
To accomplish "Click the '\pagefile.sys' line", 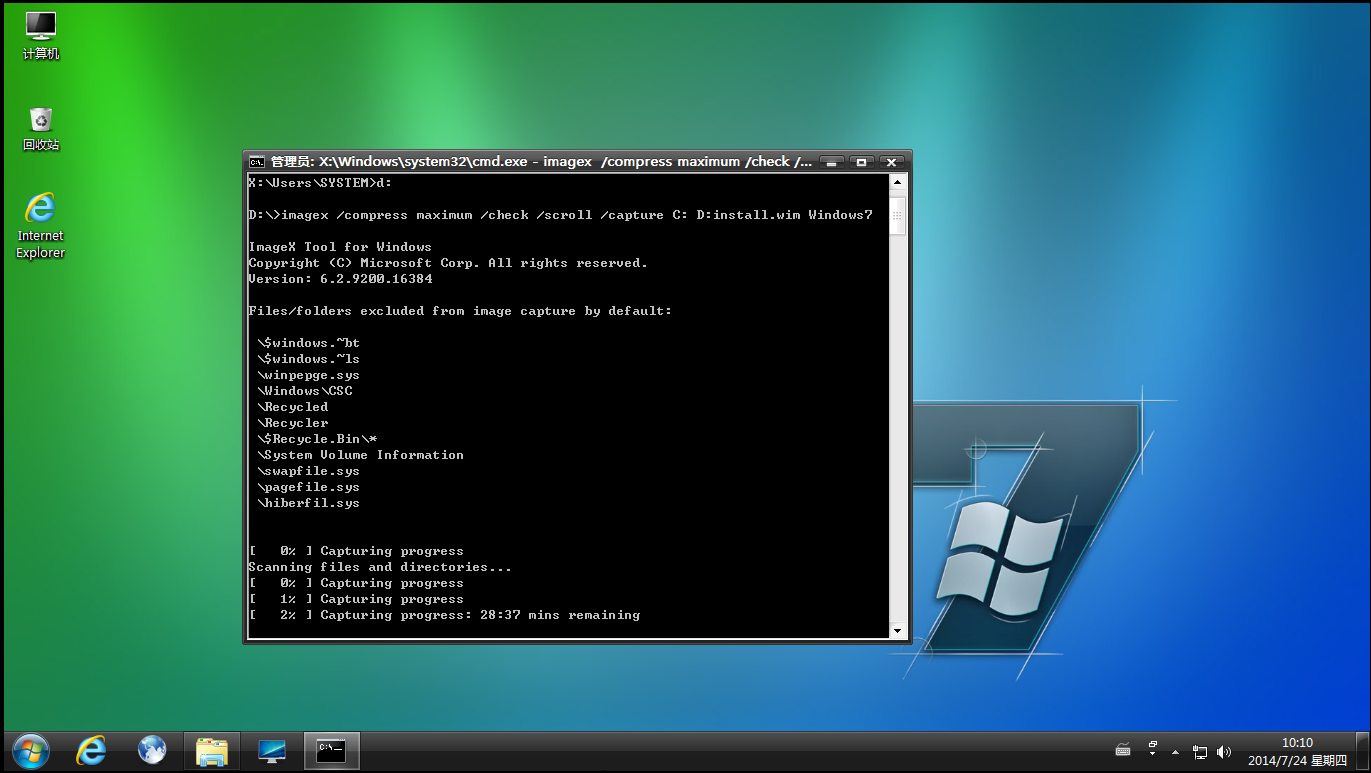I will tap(308, 487).
